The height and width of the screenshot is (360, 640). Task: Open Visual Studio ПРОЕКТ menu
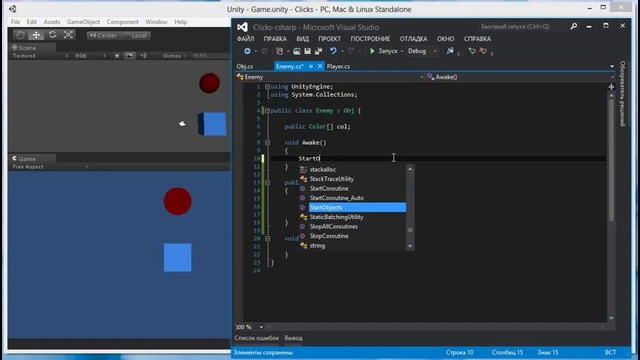coord(329,39)
